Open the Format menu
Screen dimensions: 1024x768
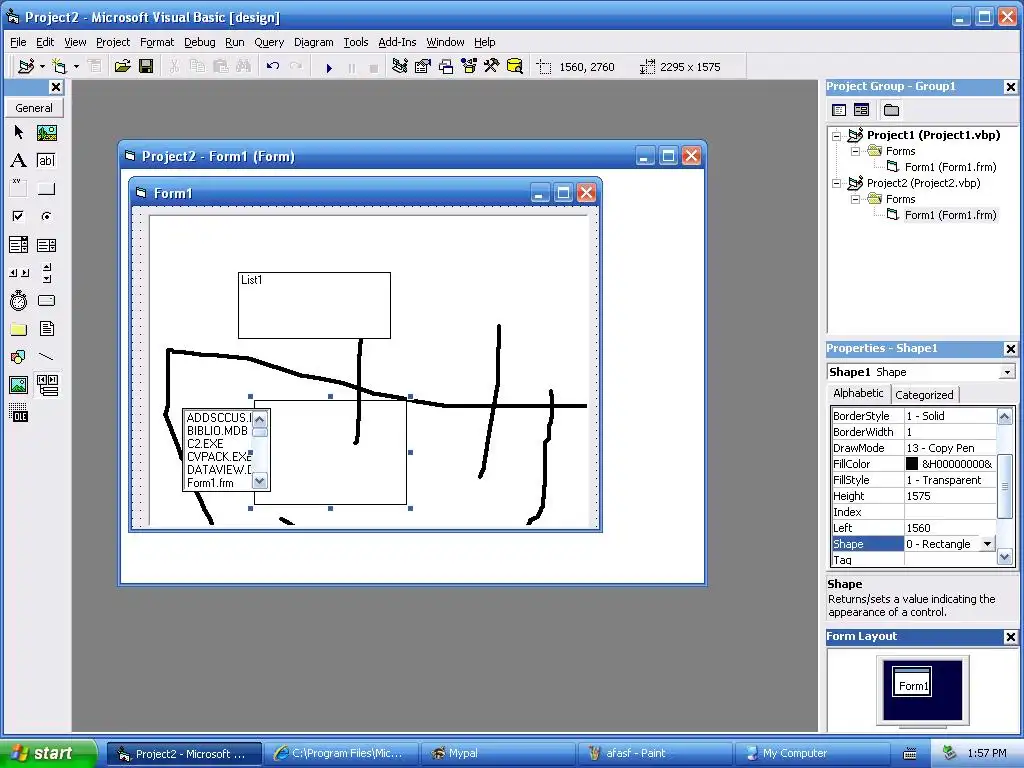coord(157,42)
